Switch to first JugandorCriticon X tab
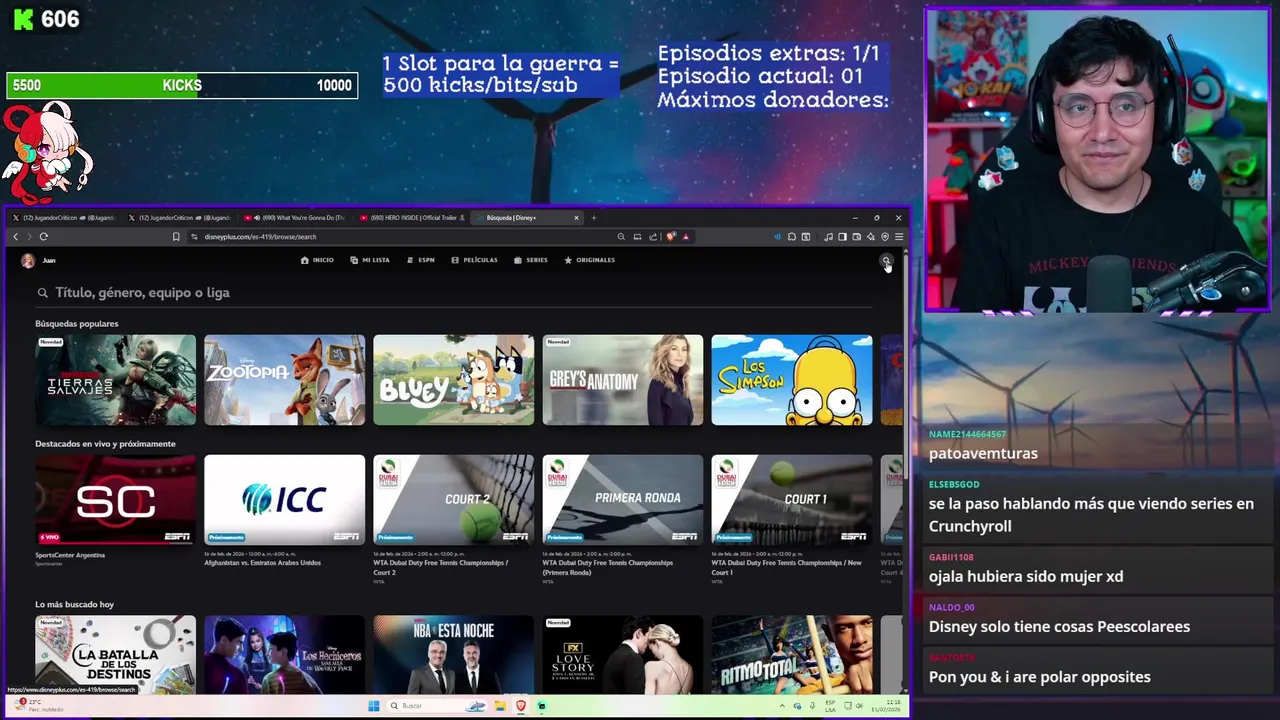Screen dimensions: 1280x720 [65, 218]
